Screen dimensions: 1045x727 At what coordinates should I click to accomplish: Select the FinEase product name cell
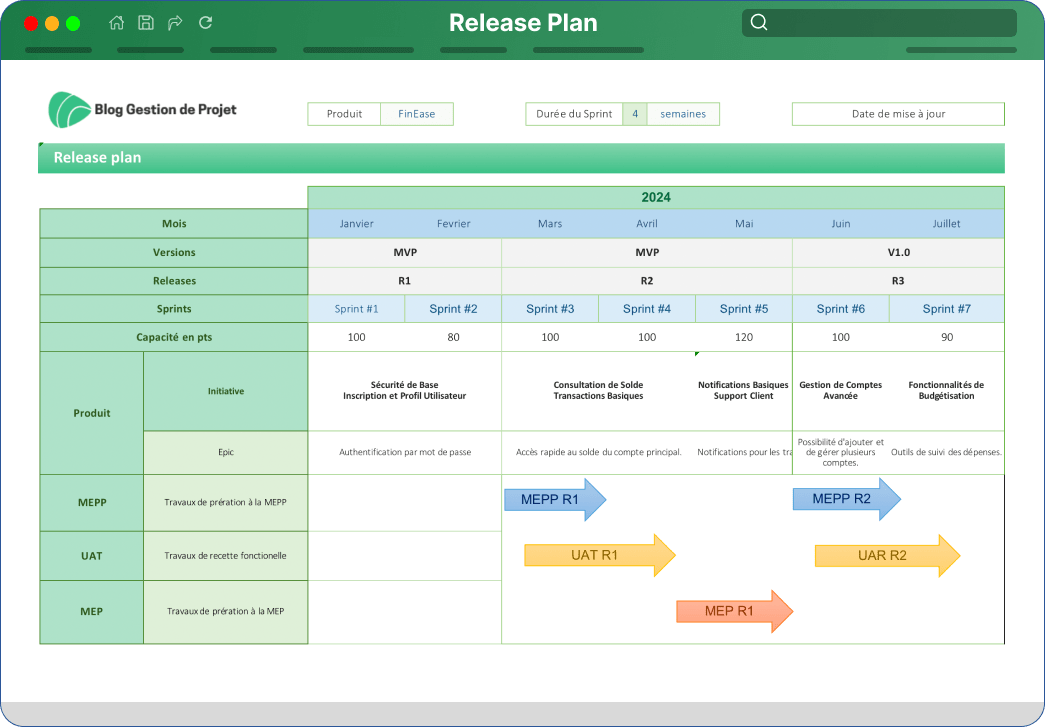click(417, 114)
